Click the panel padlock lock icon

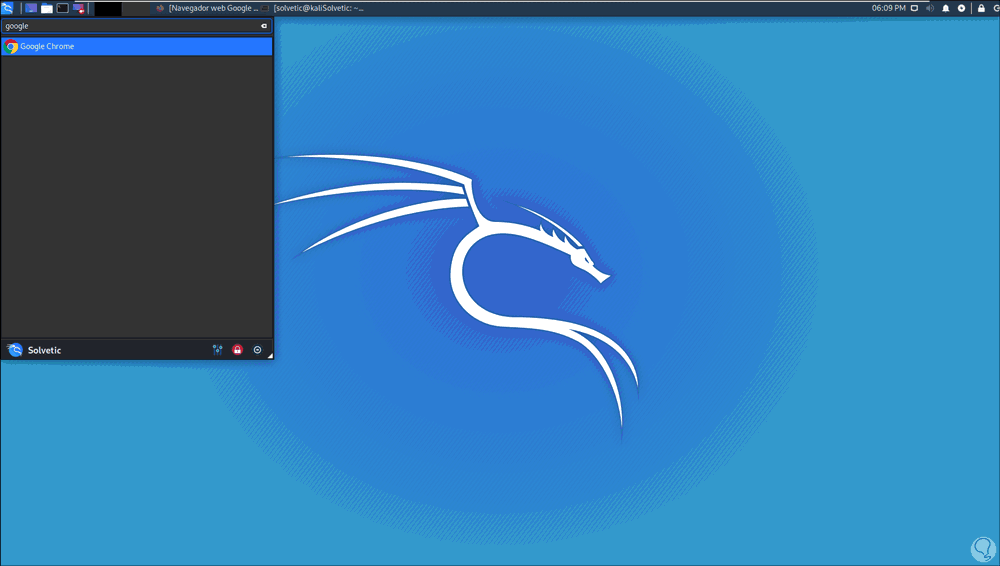(982, 8)
